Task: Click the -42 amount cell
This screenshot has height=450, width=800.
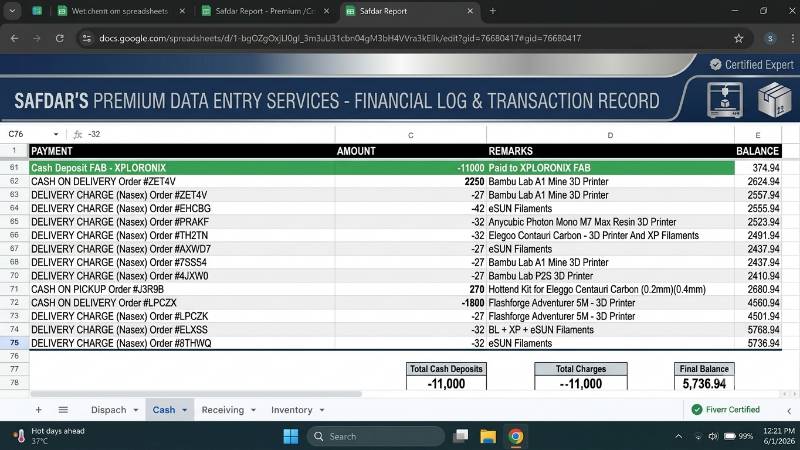Action: (411, 209)
